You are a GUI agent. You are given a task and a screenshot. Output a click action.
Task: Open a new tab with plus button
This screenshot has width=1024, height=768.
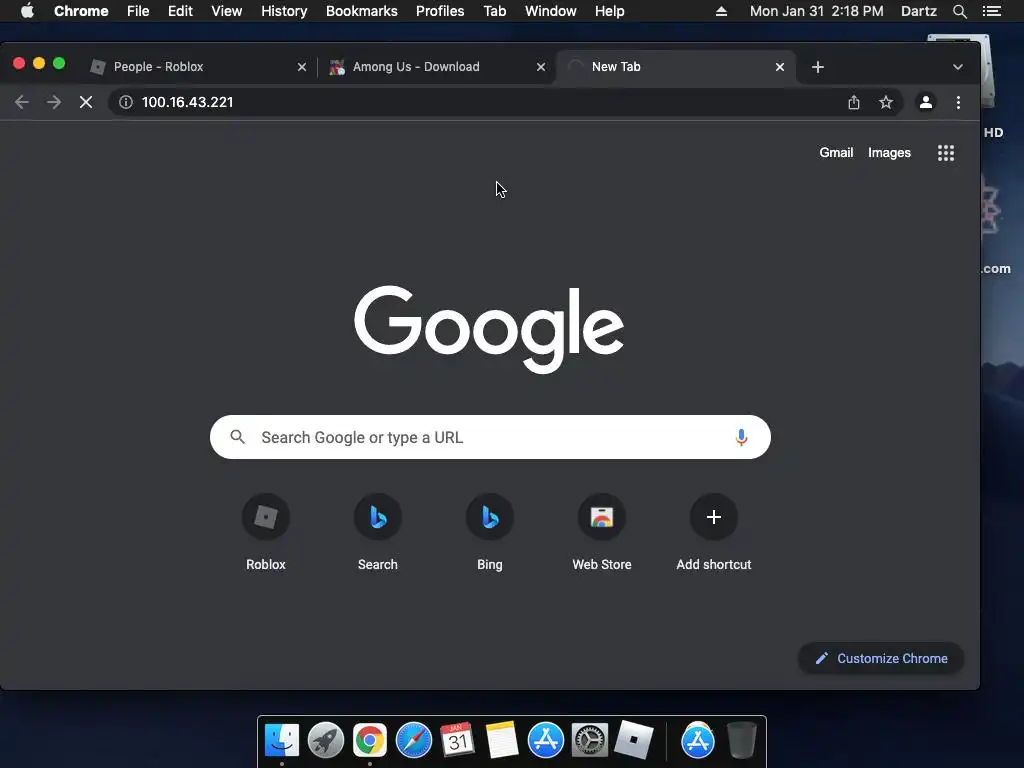(x=818, y=67)
